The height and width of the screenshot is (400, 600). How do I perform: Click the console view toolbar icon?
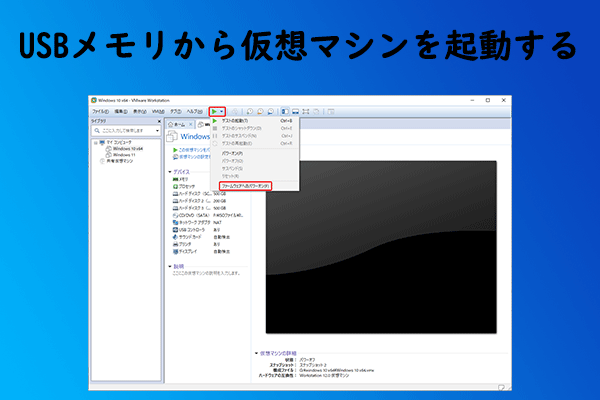331,112
